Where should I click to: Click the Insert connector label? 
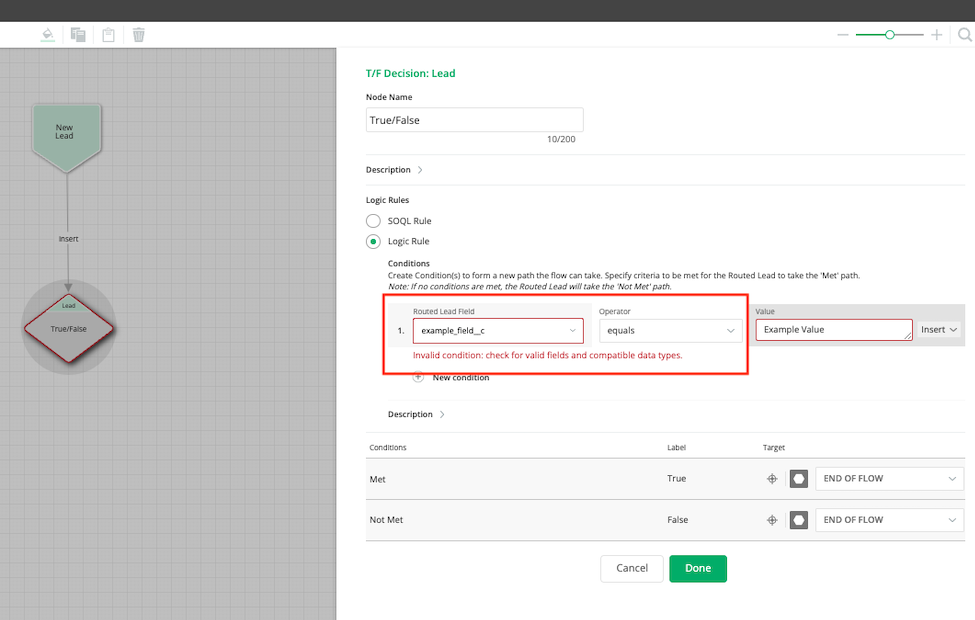click(x=68, y=239)
